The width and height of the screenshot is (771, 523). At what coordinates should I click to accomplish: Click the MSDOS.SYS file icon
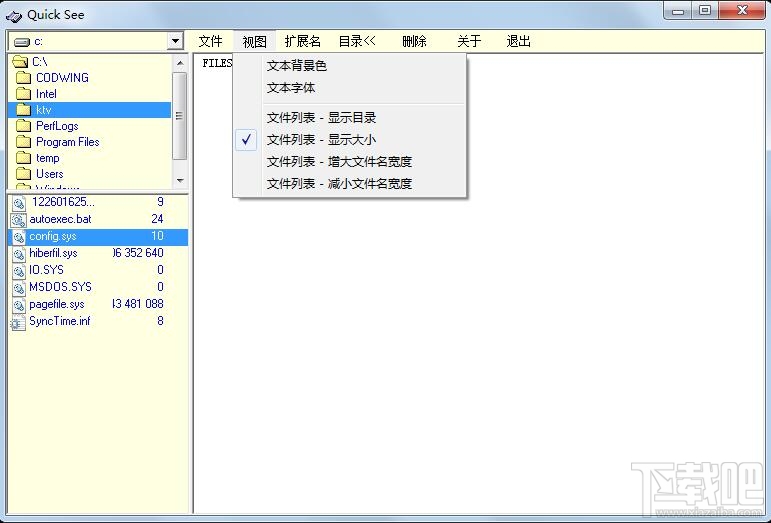(19, 288)
